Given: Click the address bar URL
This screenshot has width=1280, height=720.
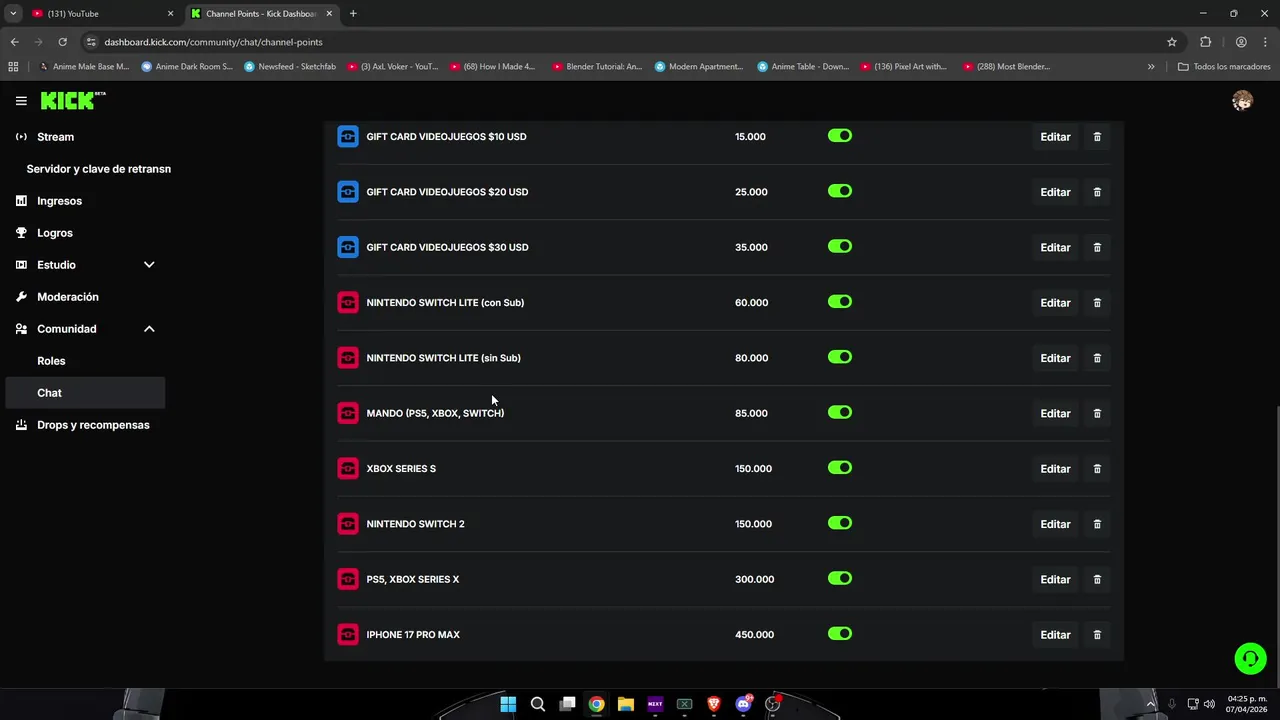Looking at the screenshot, I should click(x=213, y=42).
